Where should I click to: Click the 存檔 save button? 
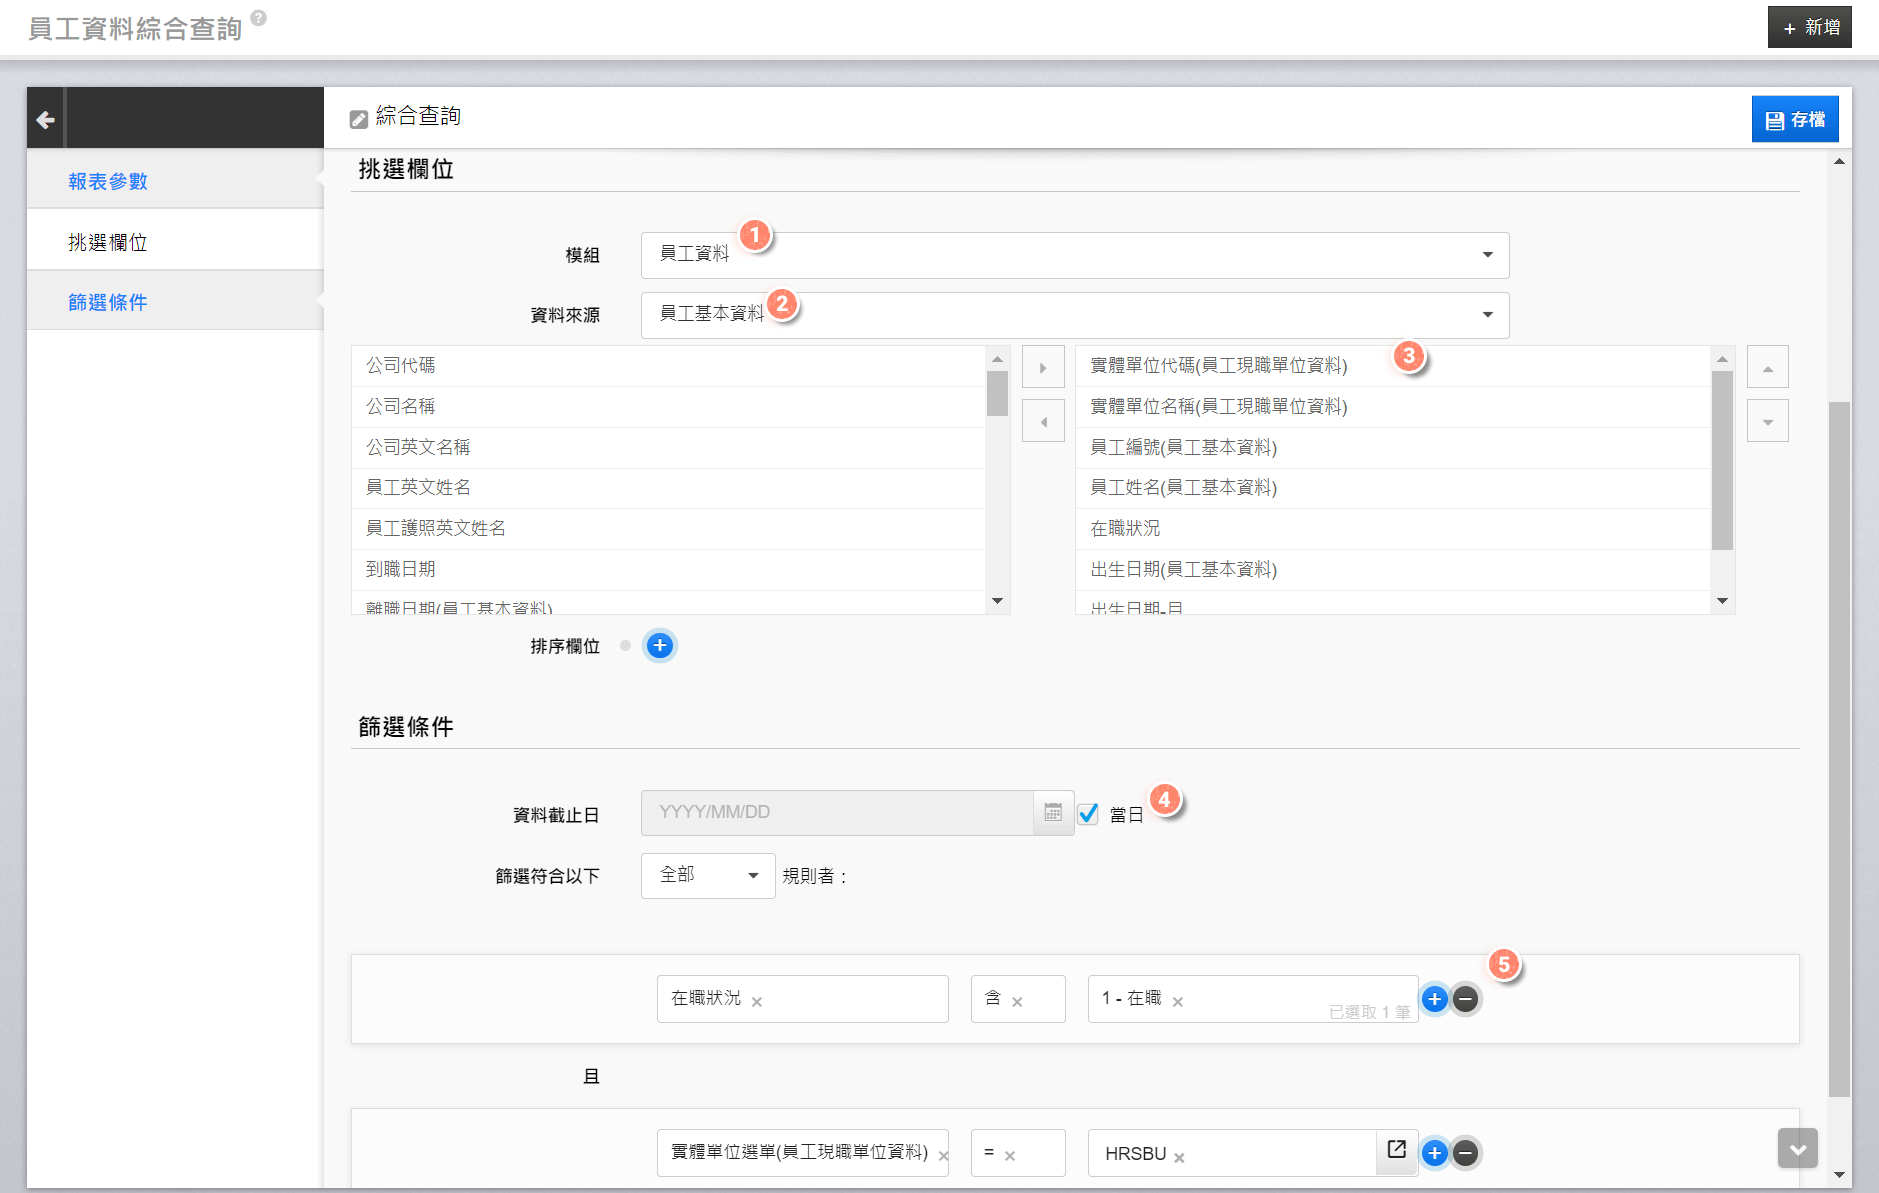tap(1794, 120)
